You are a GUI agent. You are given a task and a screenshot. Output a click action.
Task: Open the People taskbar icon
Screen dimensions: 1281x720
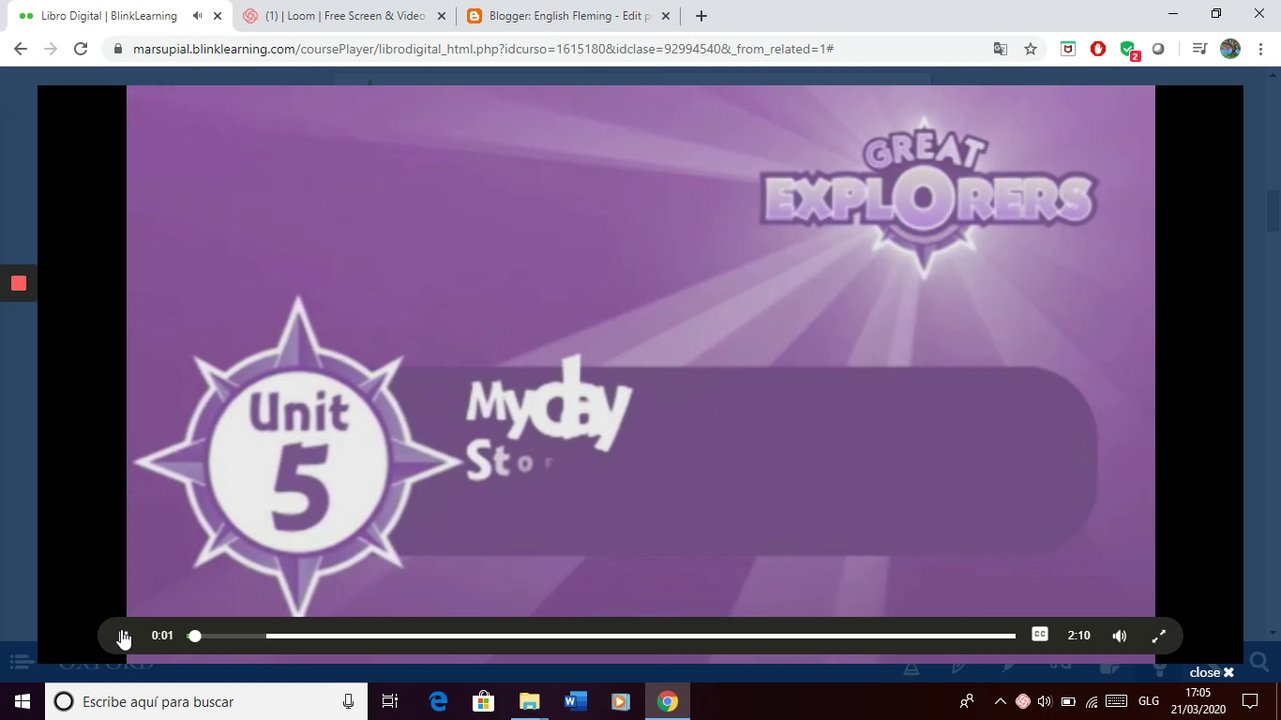pos(966,701)
